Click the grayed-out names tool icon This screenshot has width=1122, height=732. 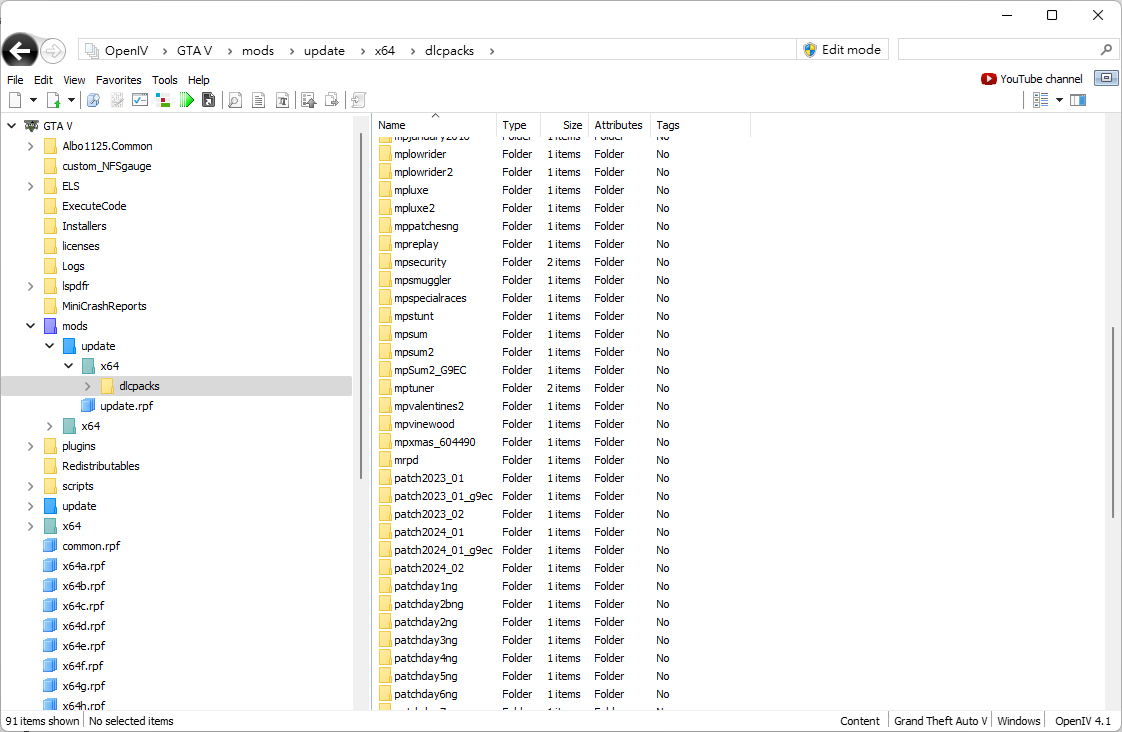tap(117, 100)
